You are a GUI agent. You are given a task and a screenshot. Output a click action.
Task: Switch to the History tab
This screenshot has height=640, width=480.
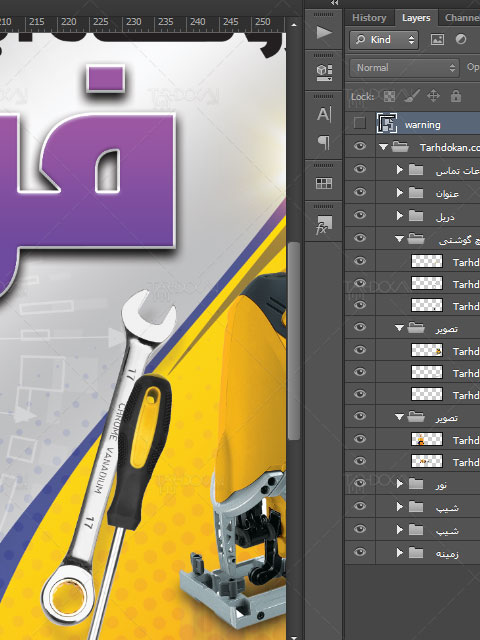coord(369,18)
